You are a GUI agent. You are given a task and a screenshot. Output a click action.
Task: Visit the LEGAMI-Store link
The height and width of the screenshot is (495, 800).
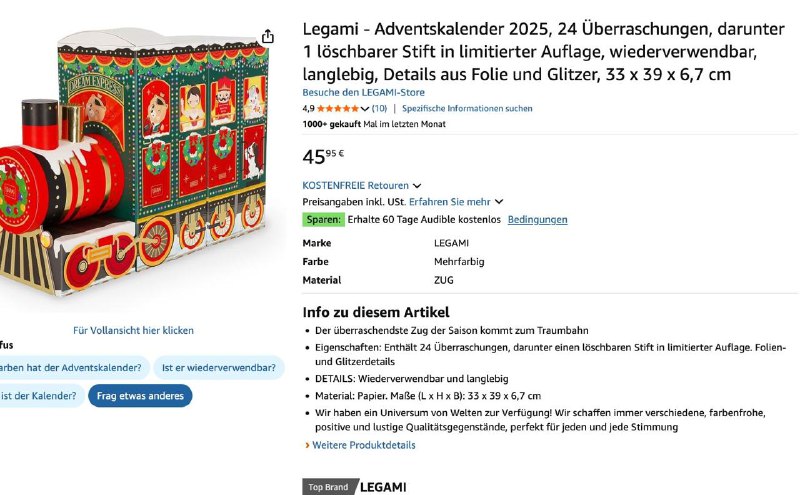[x=363, y=92]
